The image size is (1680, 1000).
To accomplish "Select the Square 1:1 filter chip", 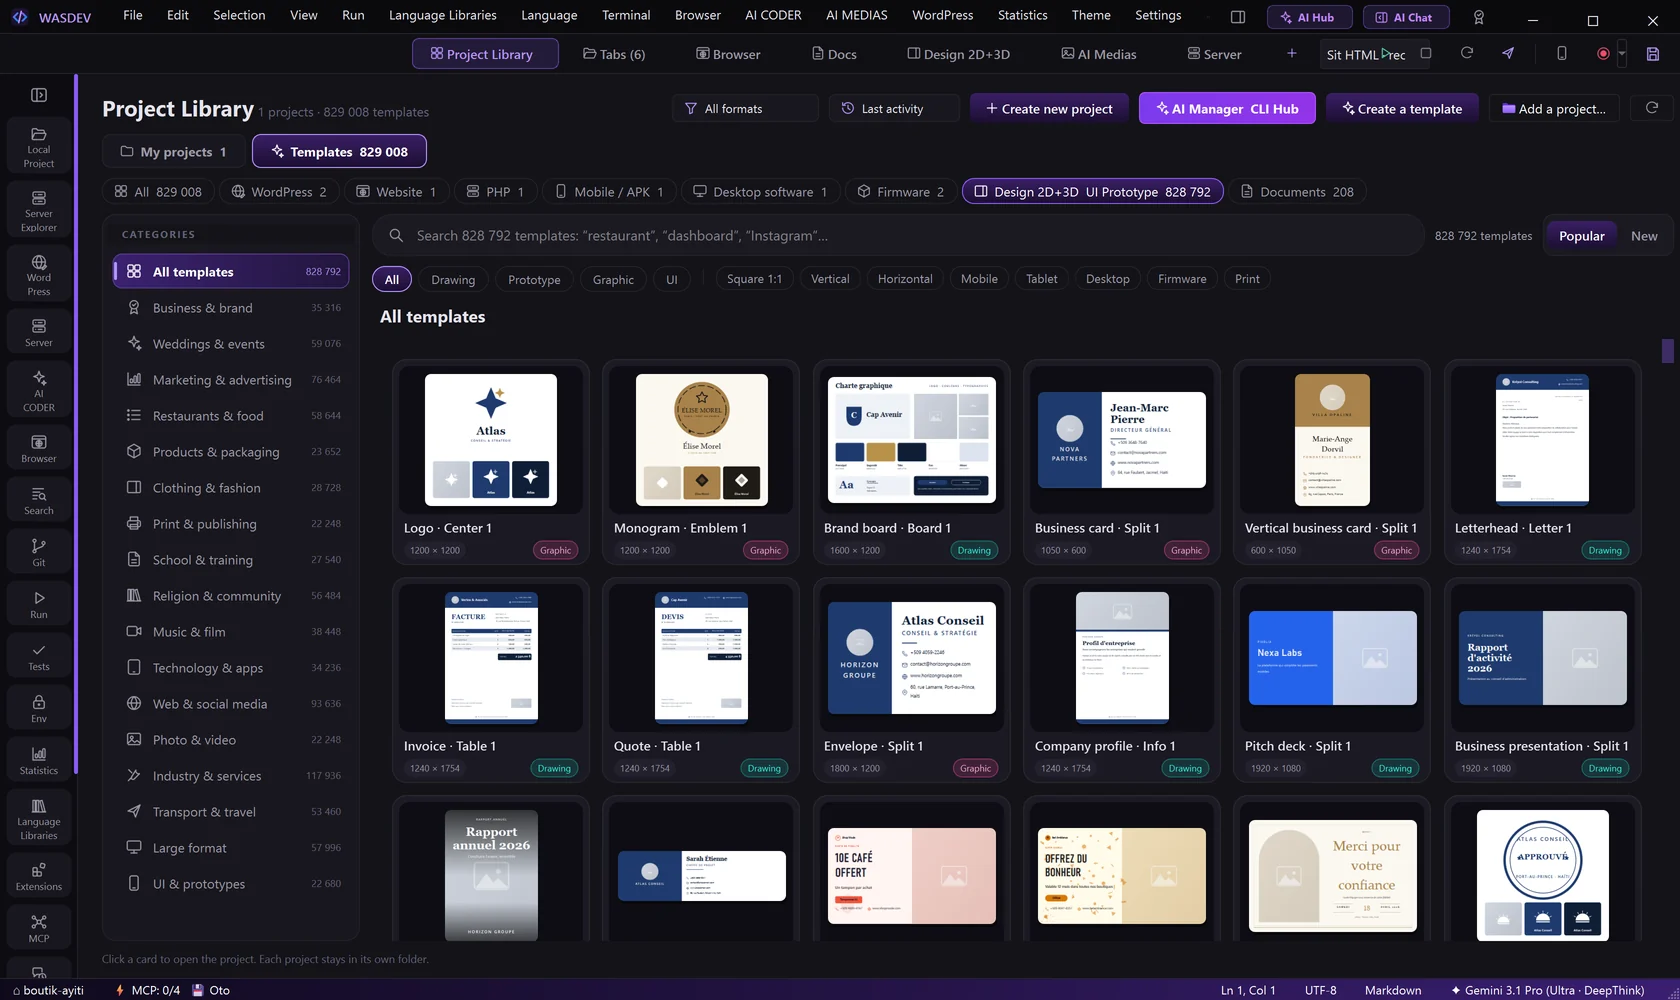I will click(754, 279).
